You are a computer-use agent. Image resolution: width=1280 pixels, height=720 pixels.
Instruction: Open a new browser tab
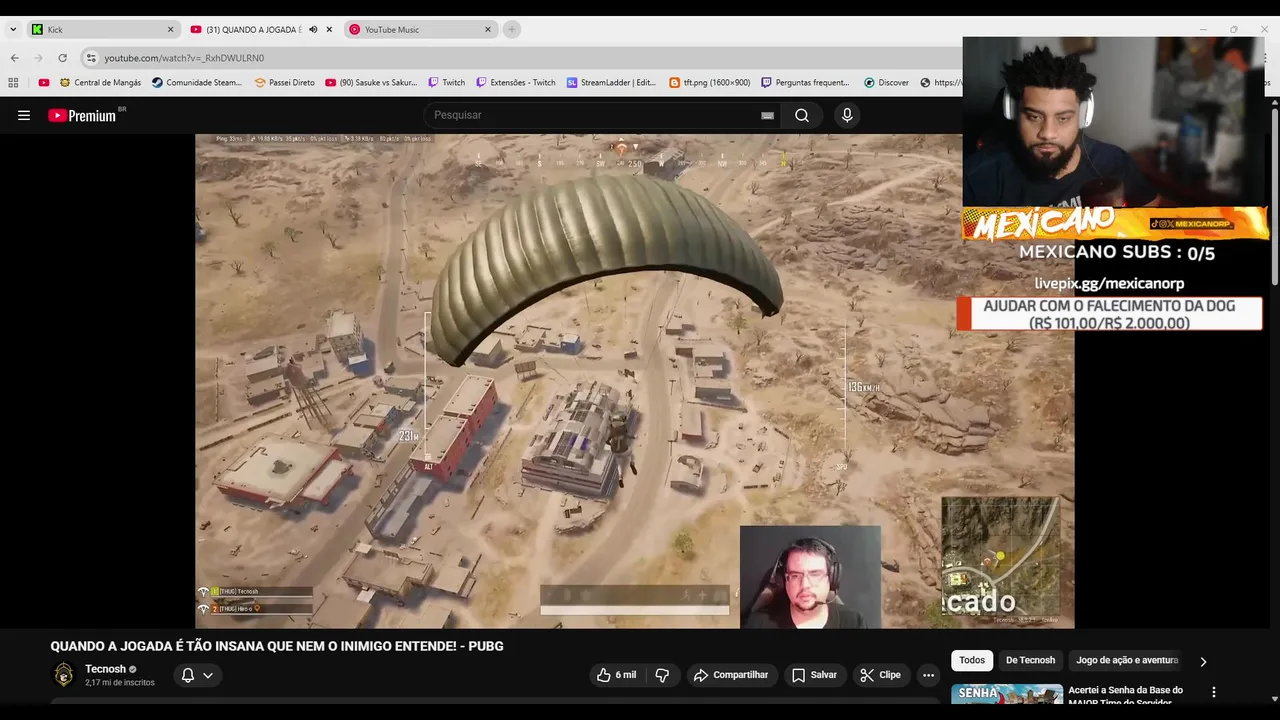coord(511,30)
